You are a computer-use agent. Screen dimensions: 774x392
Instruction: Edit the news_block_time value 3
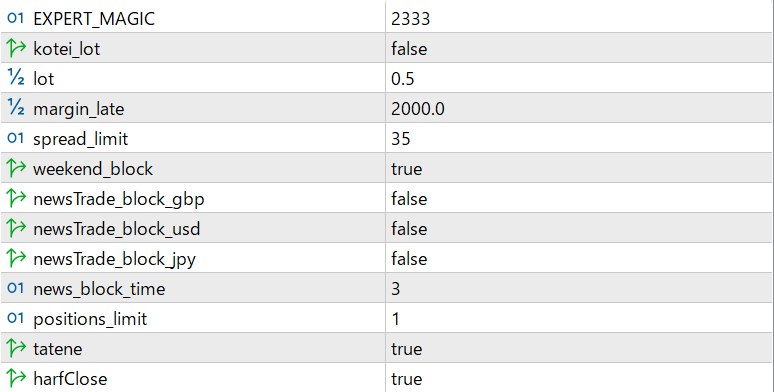click(x=579, y=288)
